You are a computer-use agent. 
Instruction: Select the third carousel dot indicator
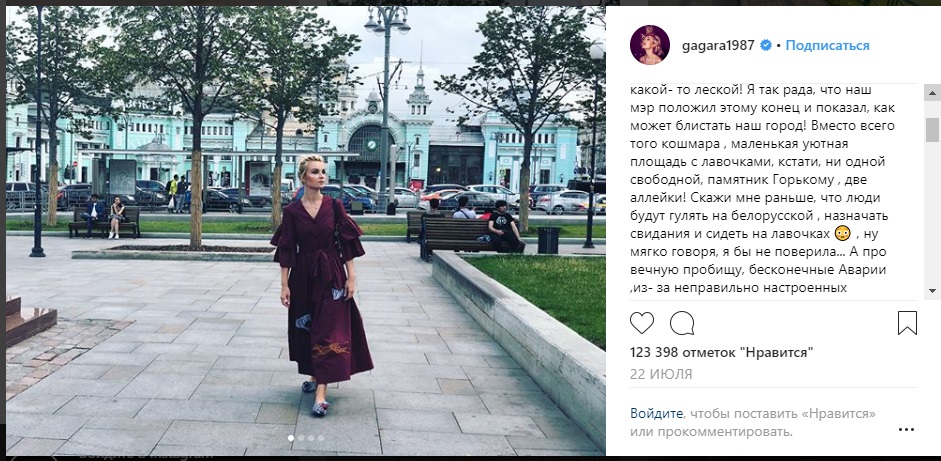(x=311, y=438)
